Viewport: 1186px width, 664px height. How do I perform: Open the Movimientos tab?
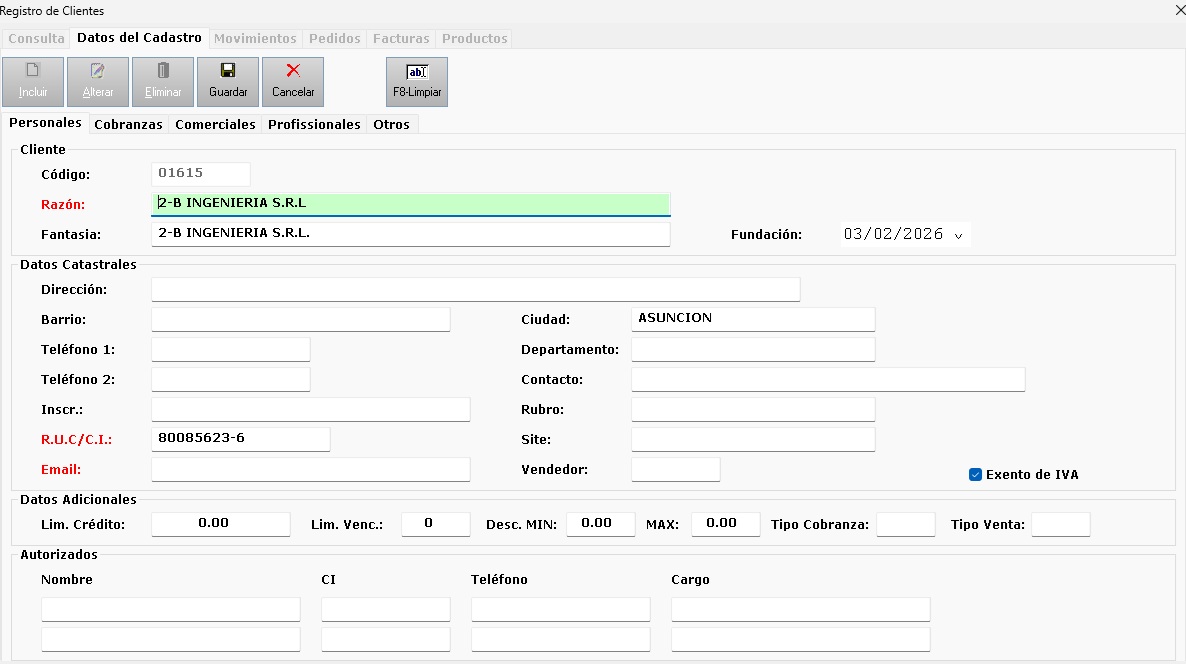[255, 38]
